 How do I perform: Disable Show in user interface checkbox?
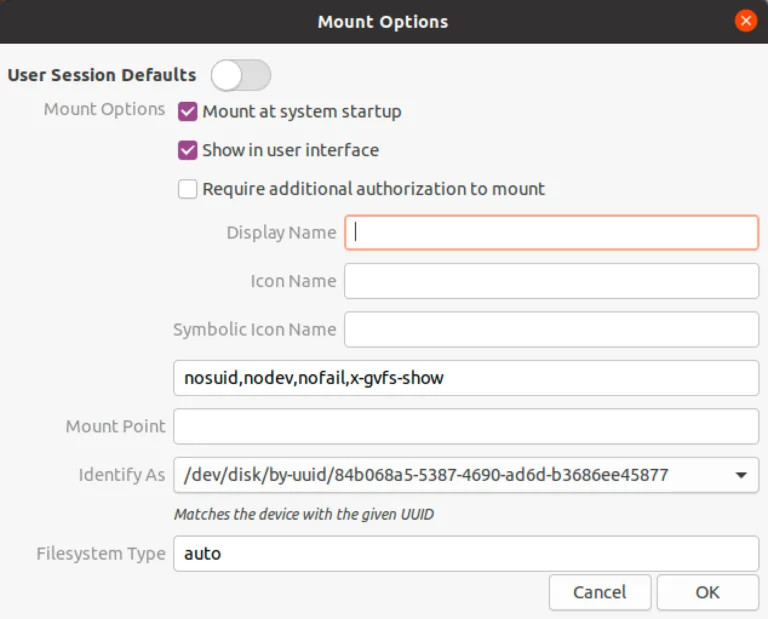coord(188,150)
